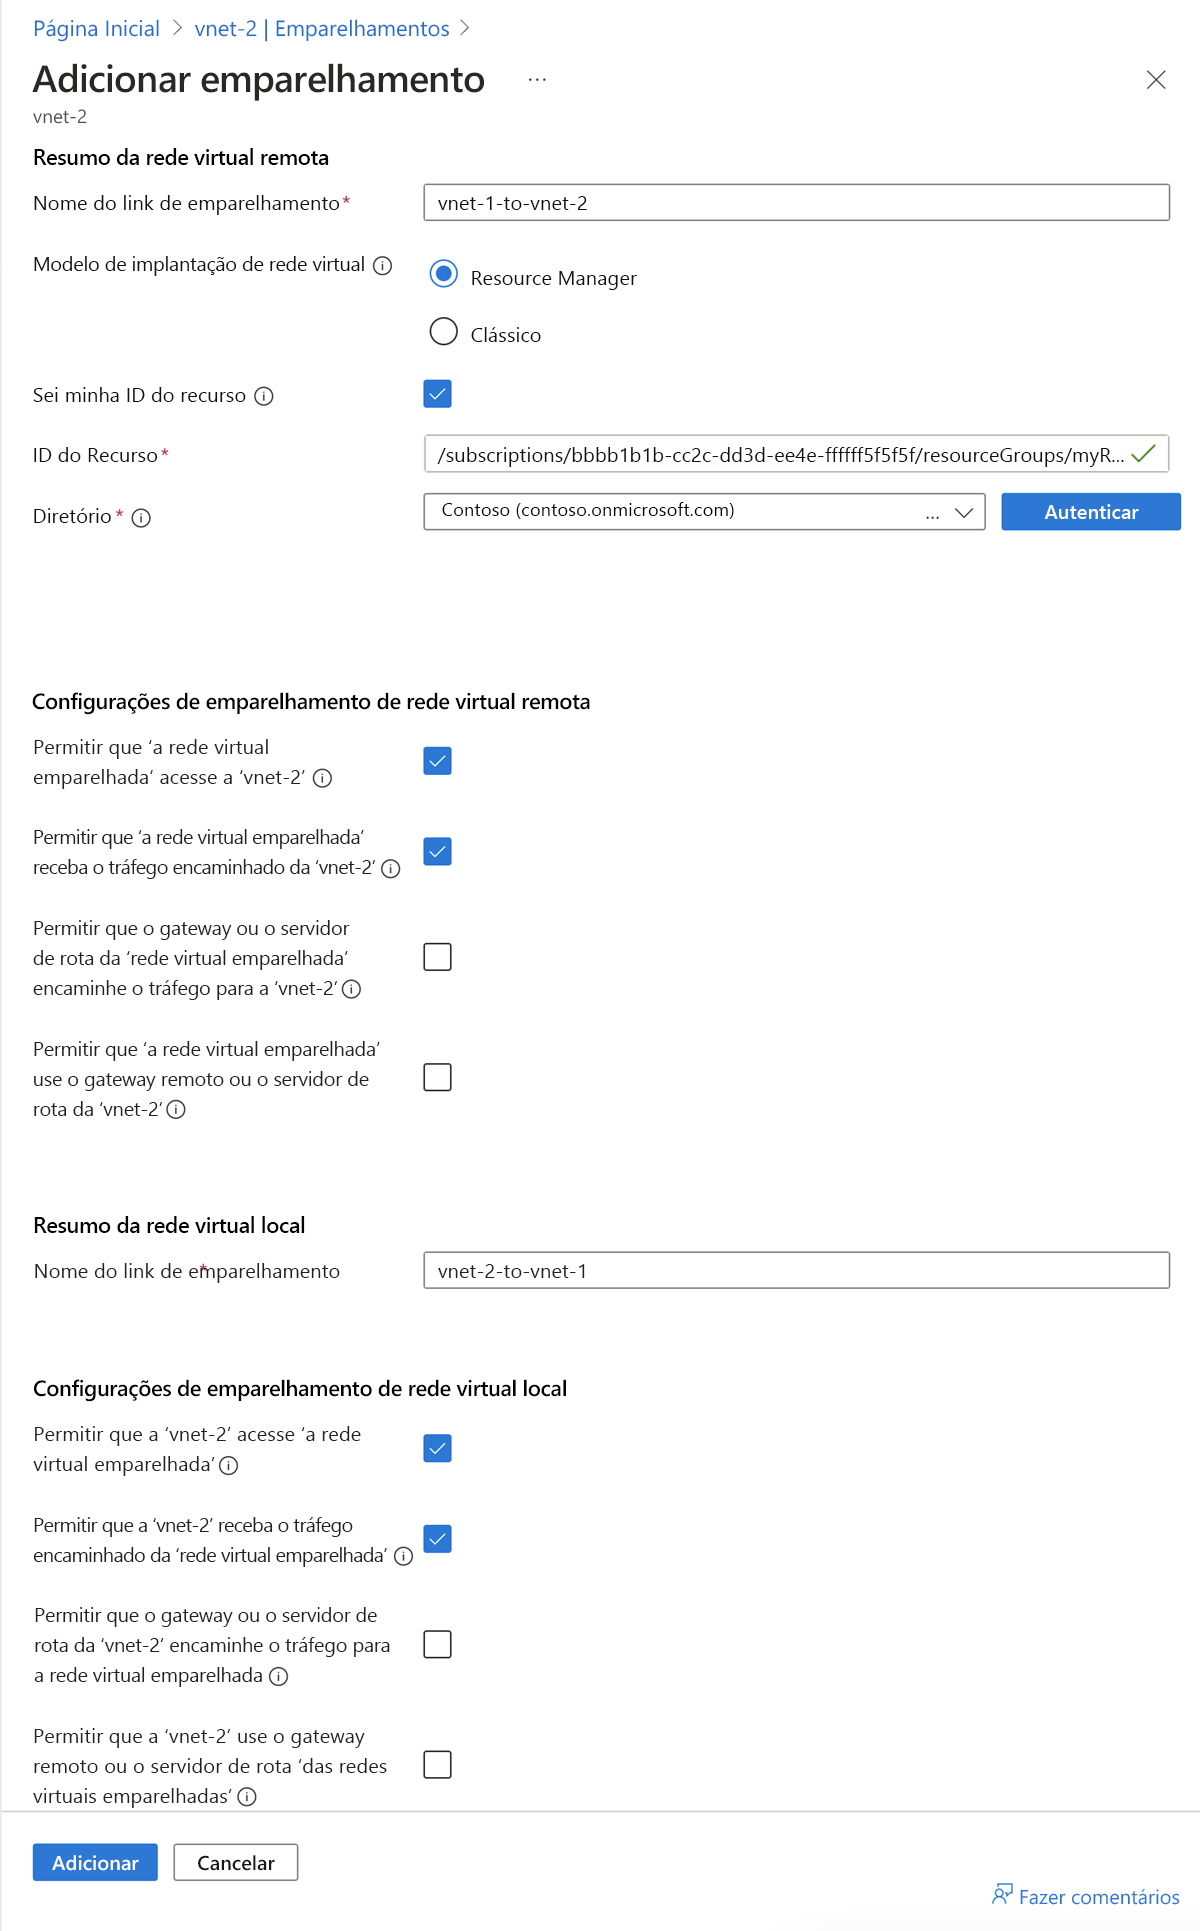Click the Adicionar button
The height and width of the screenshot is (1931, 1200).
[x=95, y=1863]
